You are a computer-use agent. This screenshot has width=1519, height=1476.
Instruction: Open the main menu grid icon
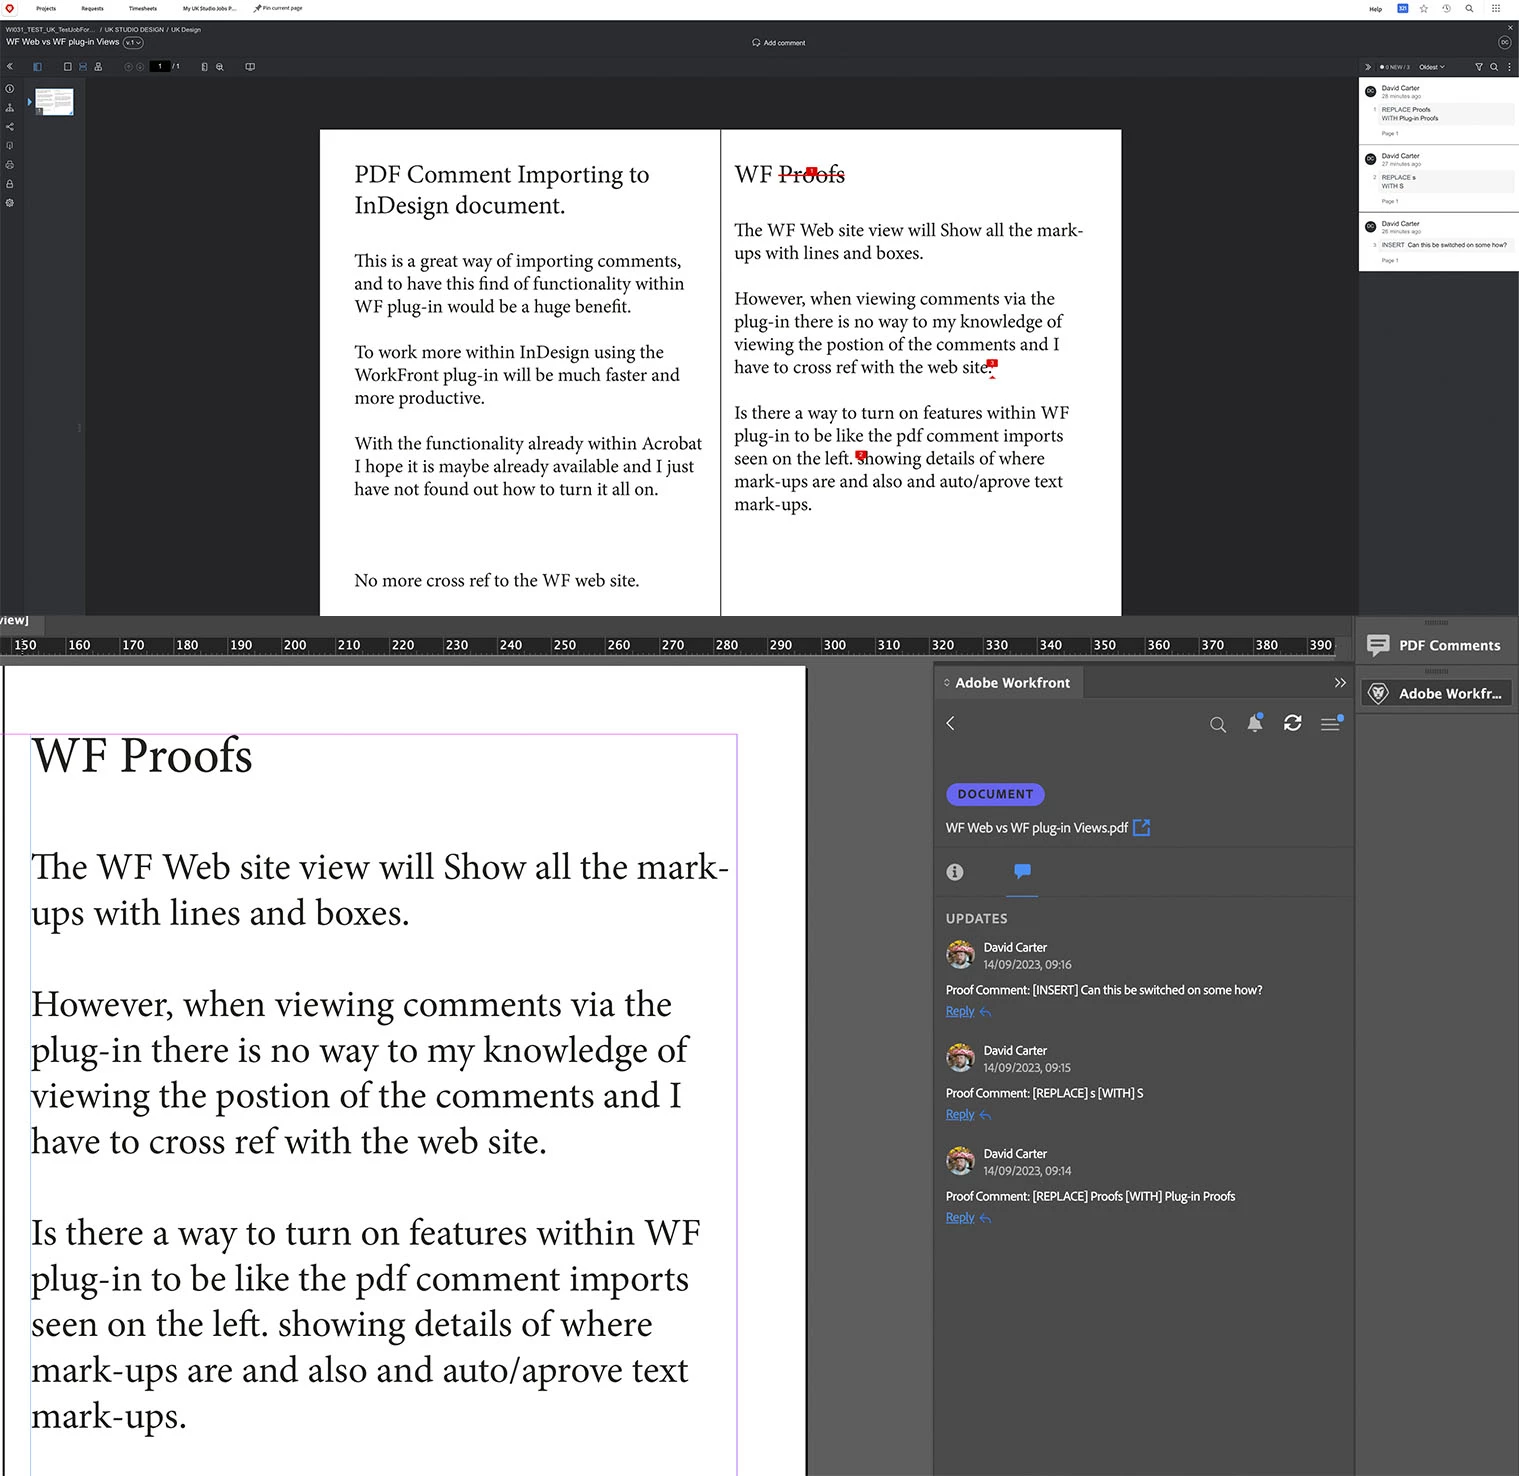[1496, 8]
